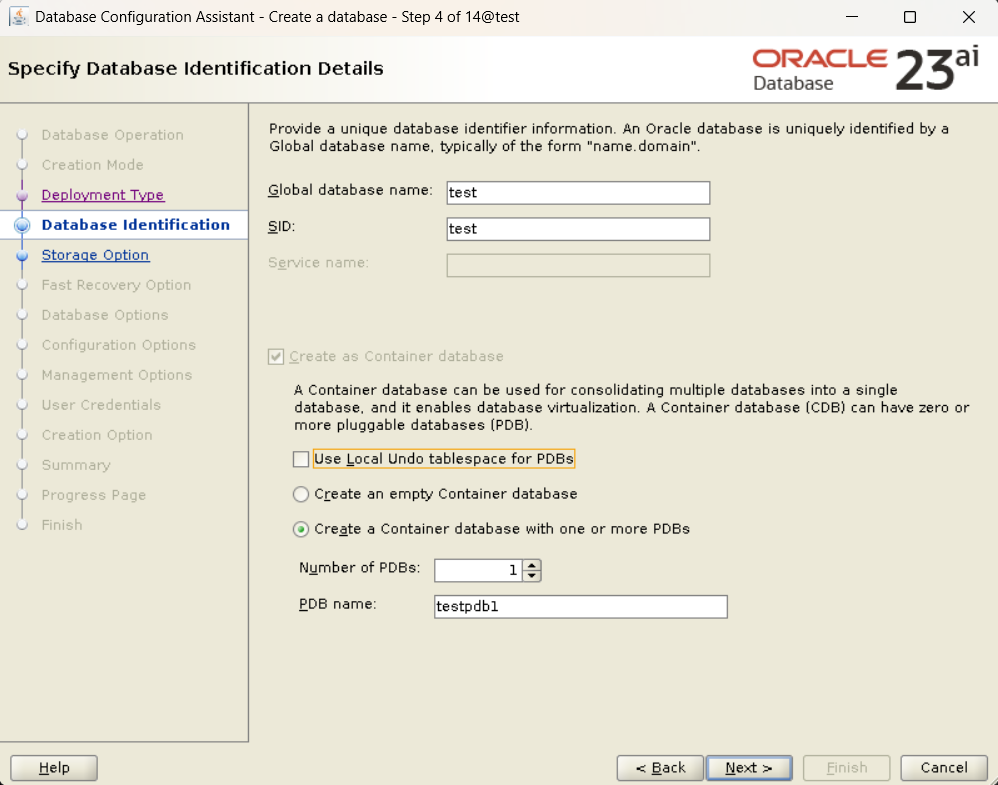Click the 'Service name:' label
The image size is (998, 785).
point(318,263)
